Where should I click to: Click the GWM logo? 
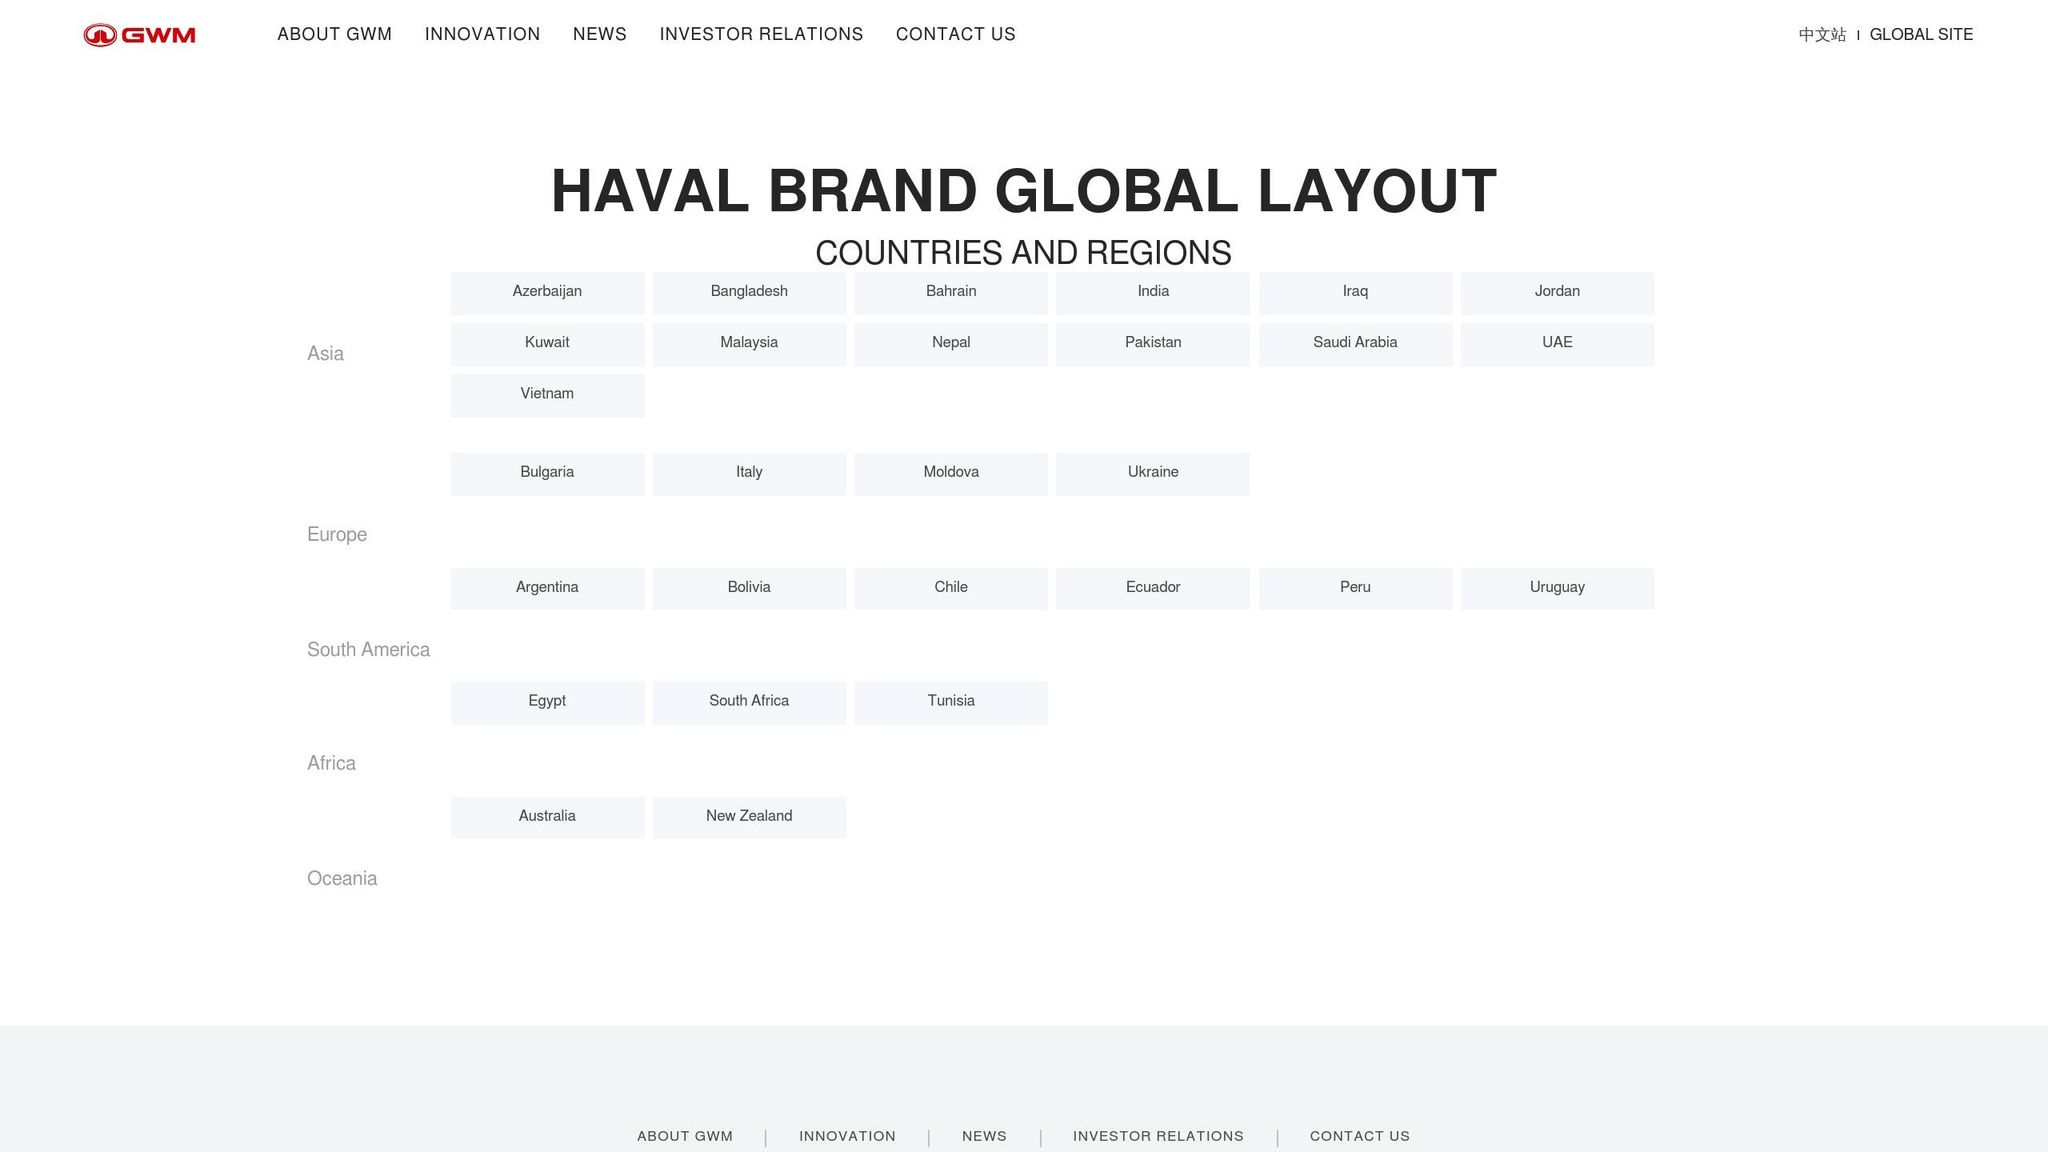(x=139, y=34)
